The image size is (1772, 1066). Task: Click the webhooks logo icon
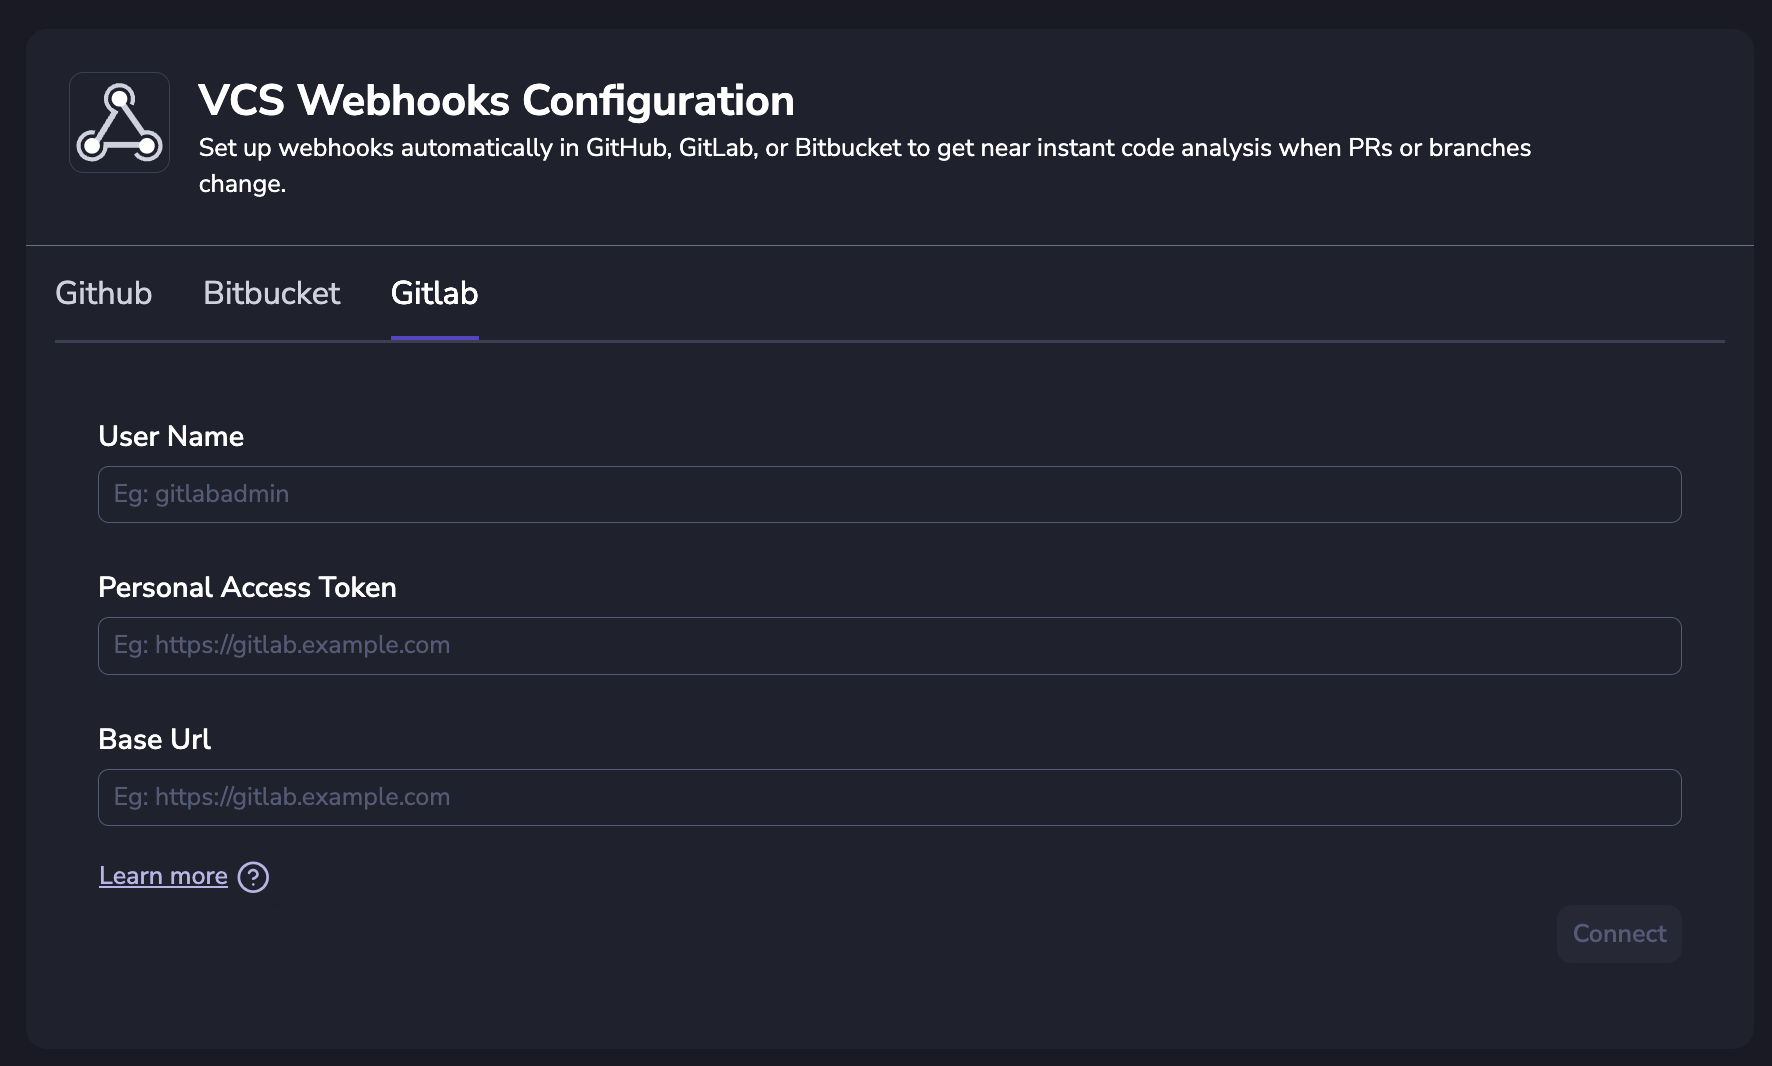(119, 122)
